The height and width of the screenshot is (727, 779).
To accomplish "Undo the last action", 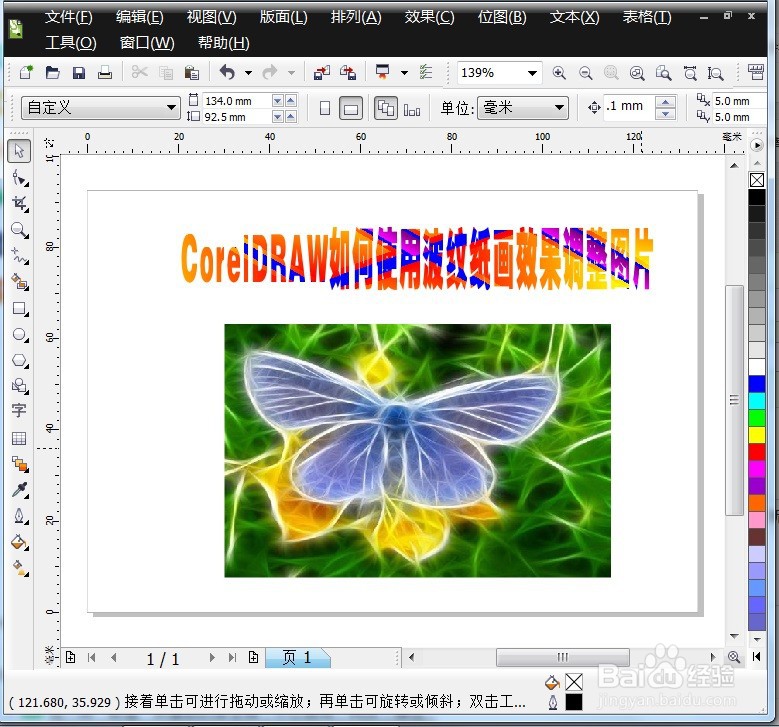I will coord(227,73).
